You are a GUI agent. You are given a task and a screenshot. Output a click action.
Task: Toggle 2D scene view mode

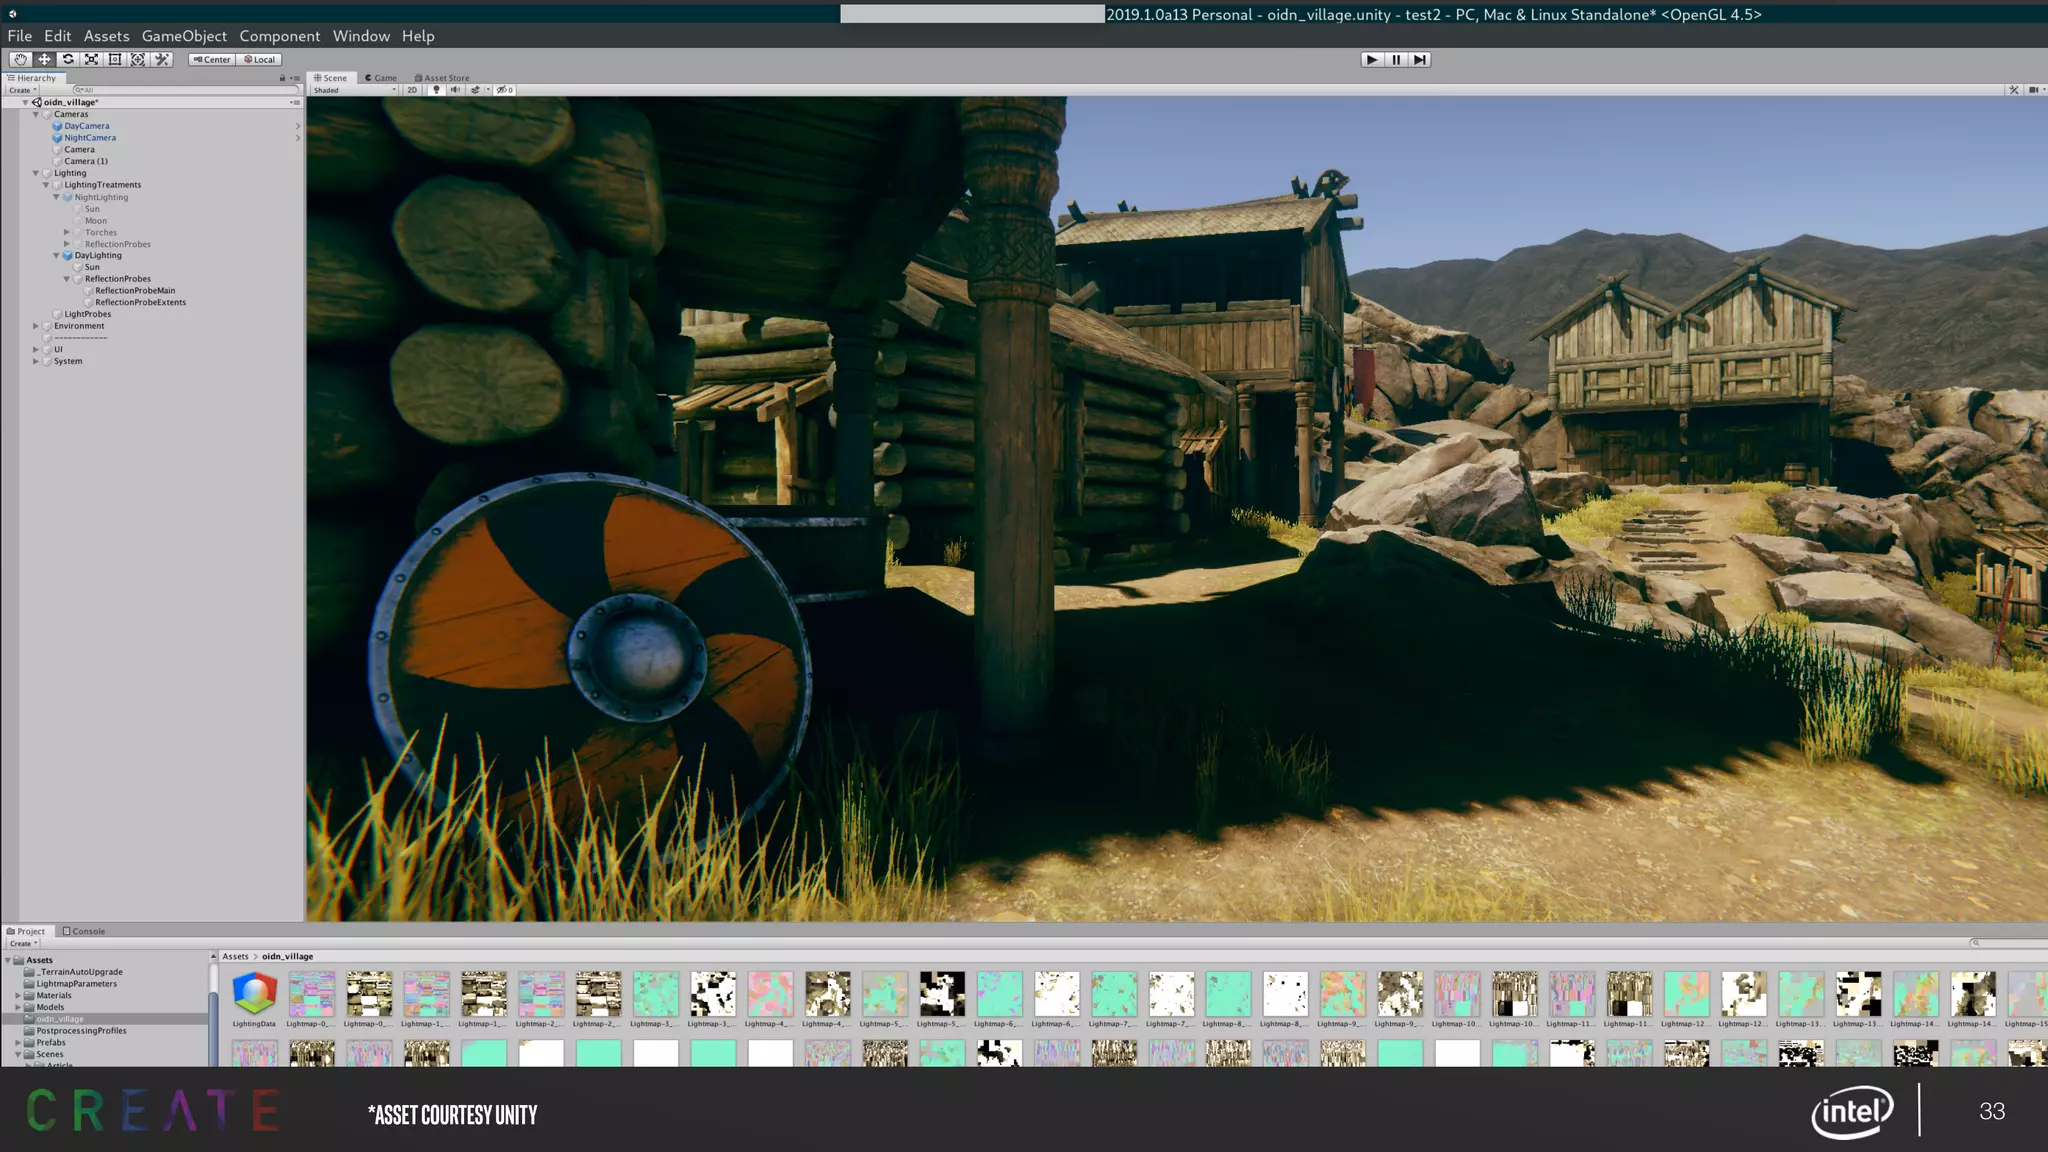412,90
